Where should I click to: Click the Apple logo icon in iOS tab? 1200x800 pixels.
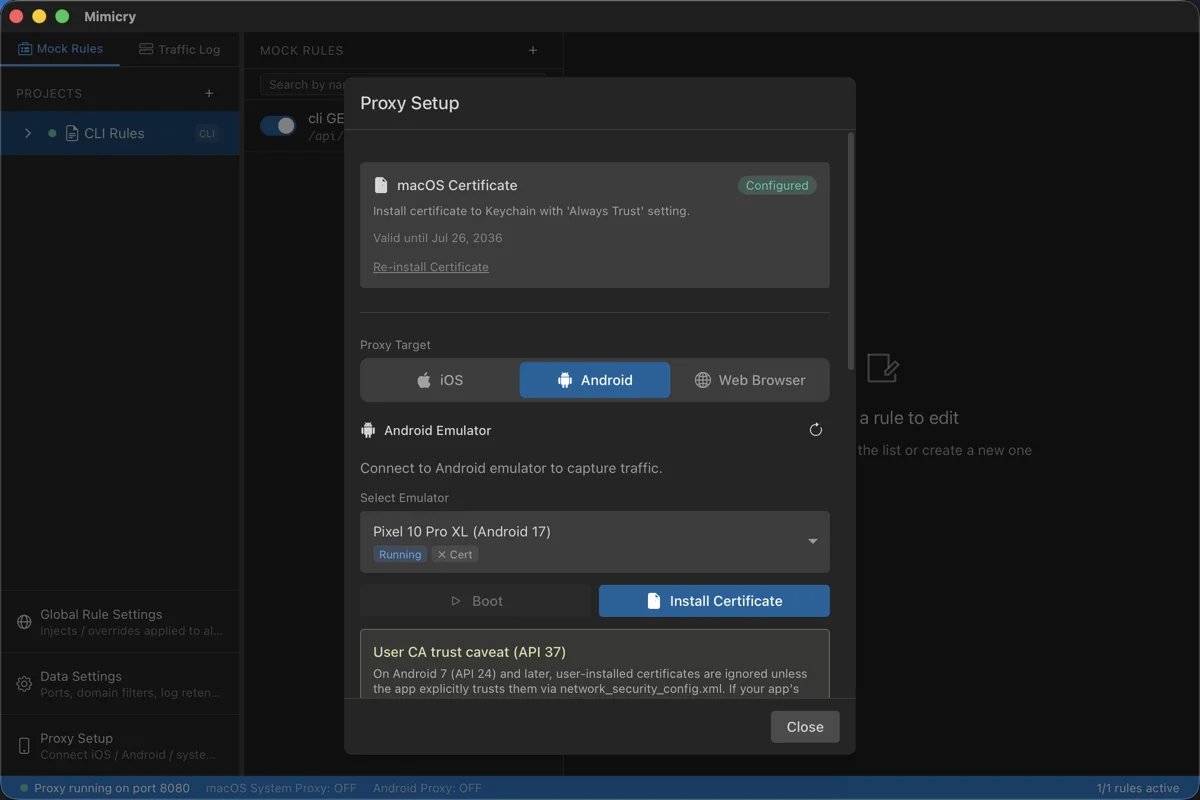coord(424,380)
